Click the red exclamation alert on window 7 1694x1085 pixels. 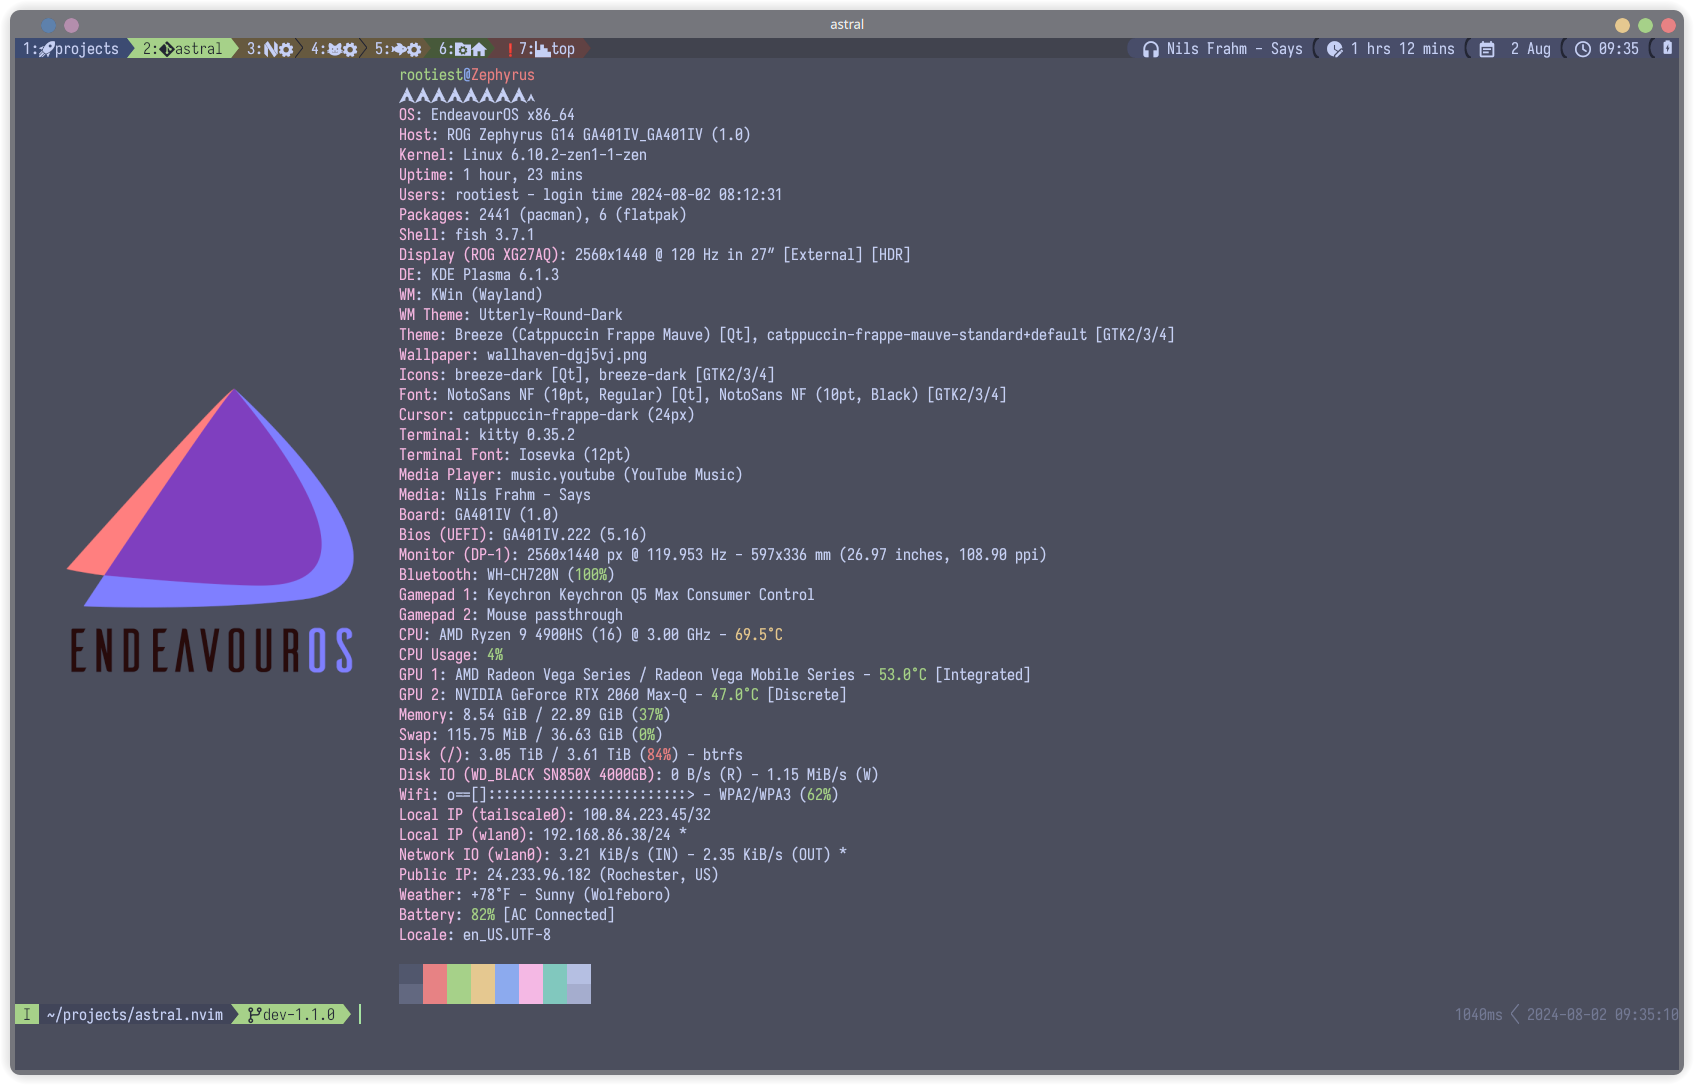tap(510, 49)
